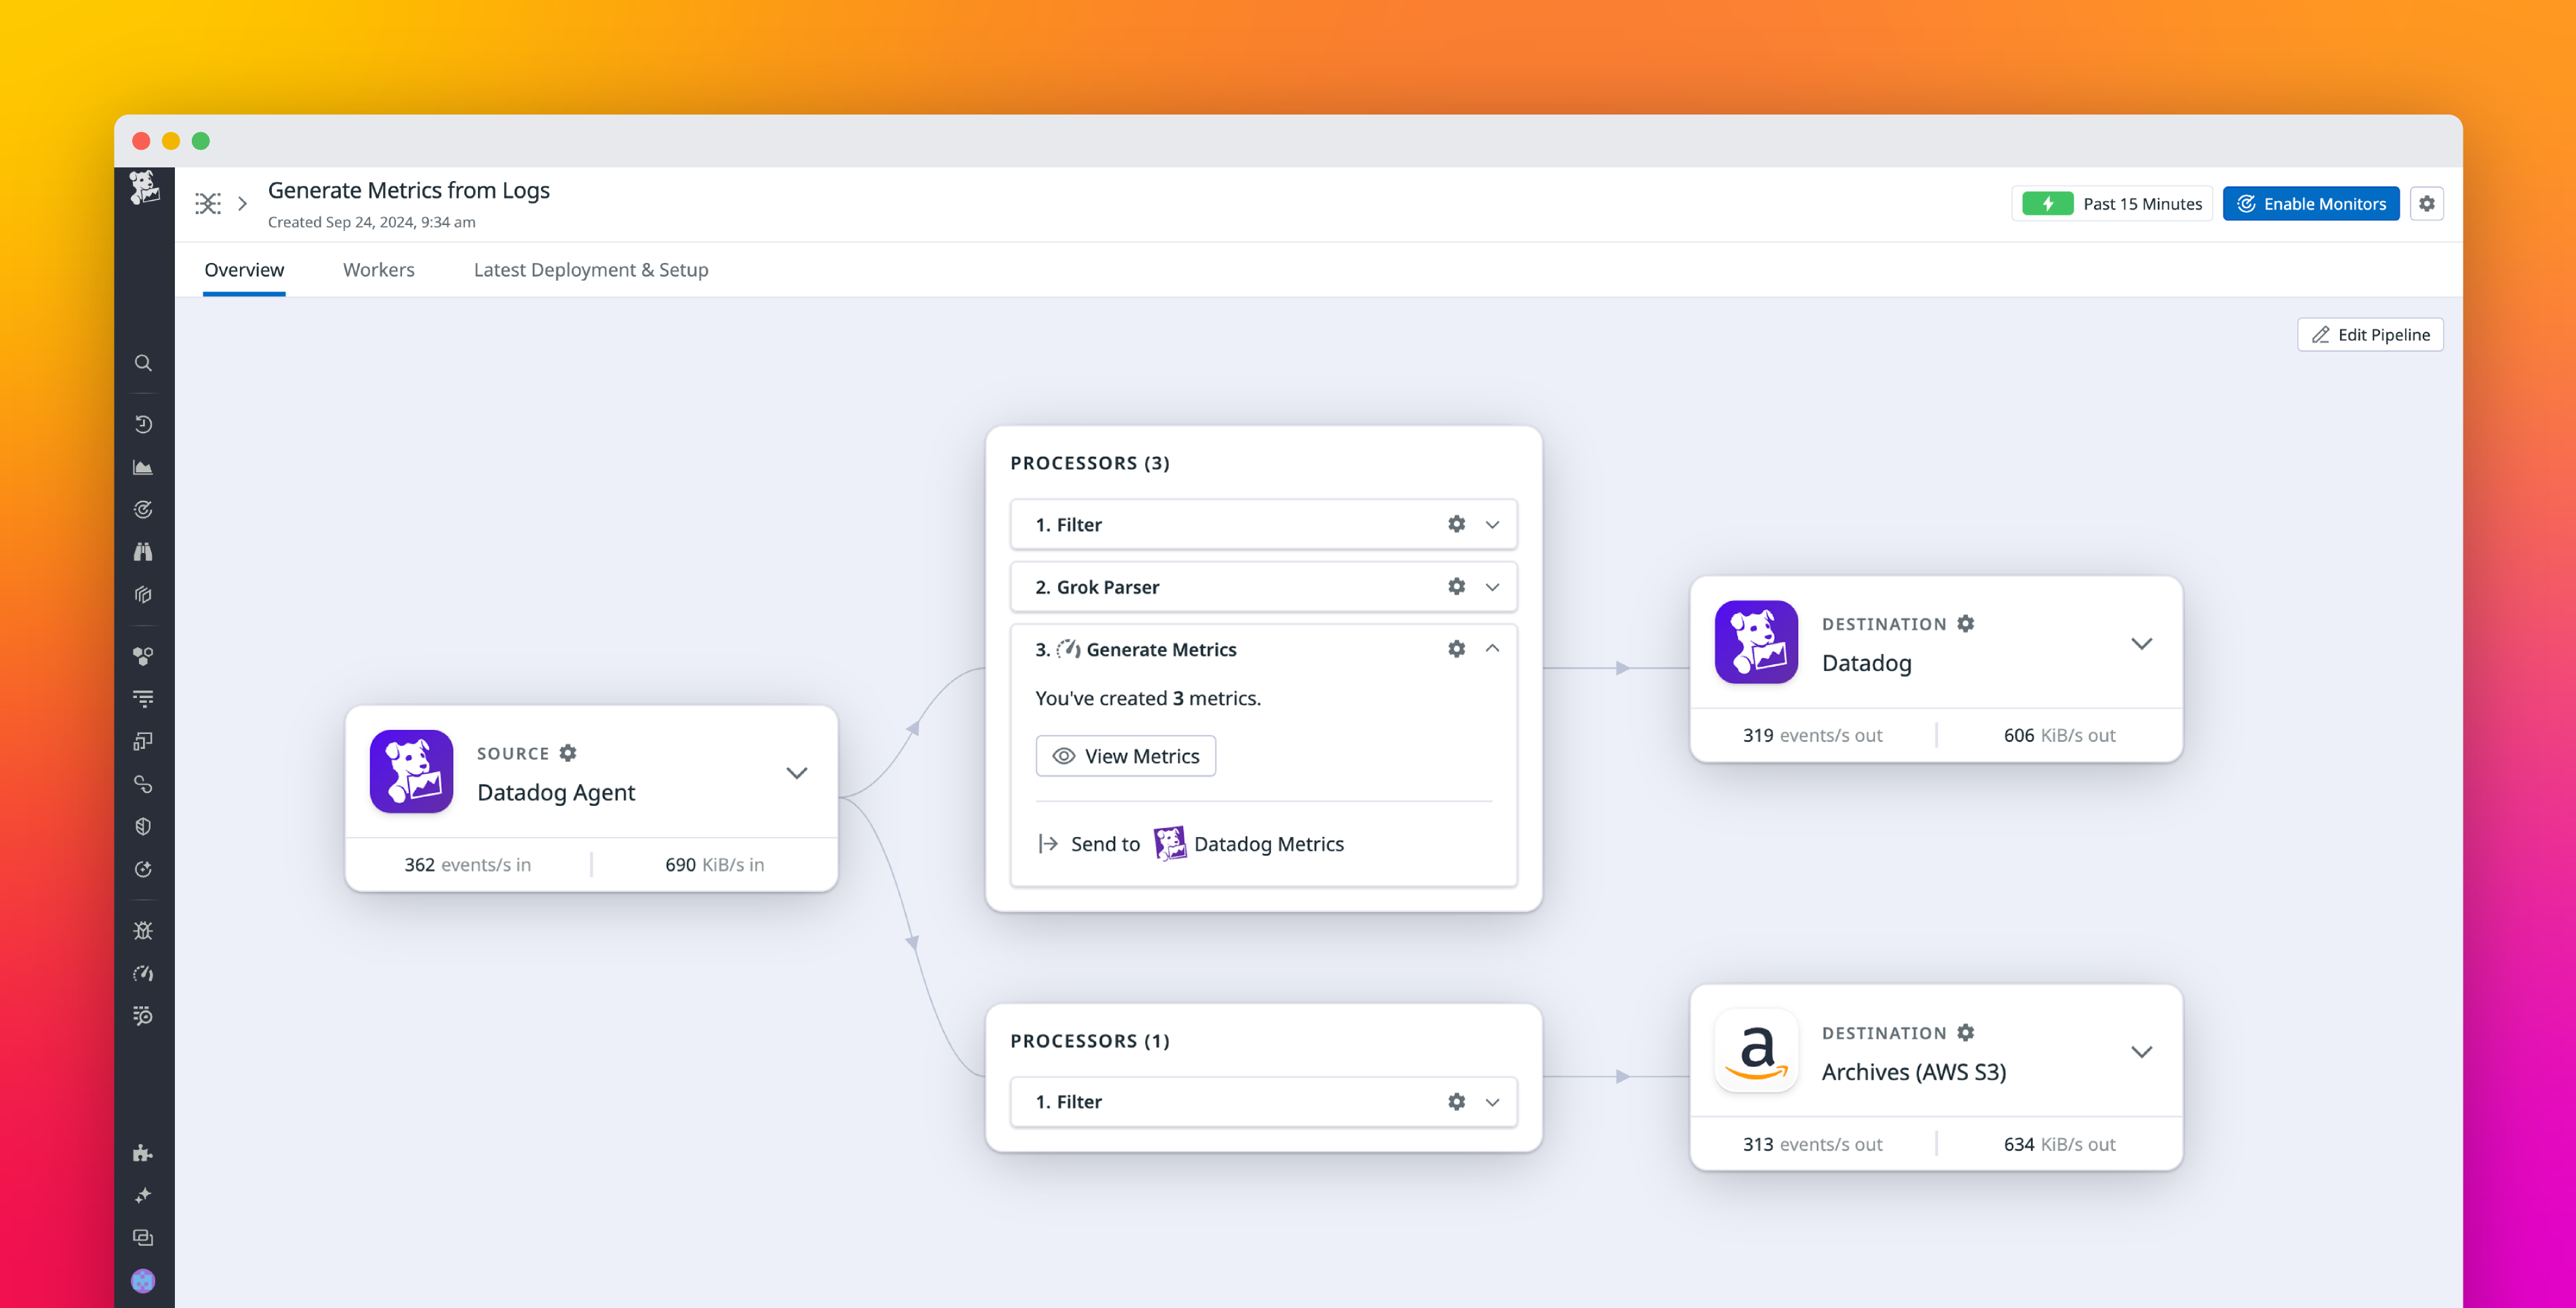Viewport: 2576px width, 1308px height.
Task: Open the search tool in the sidebar
Action: (x=143, y=363)
